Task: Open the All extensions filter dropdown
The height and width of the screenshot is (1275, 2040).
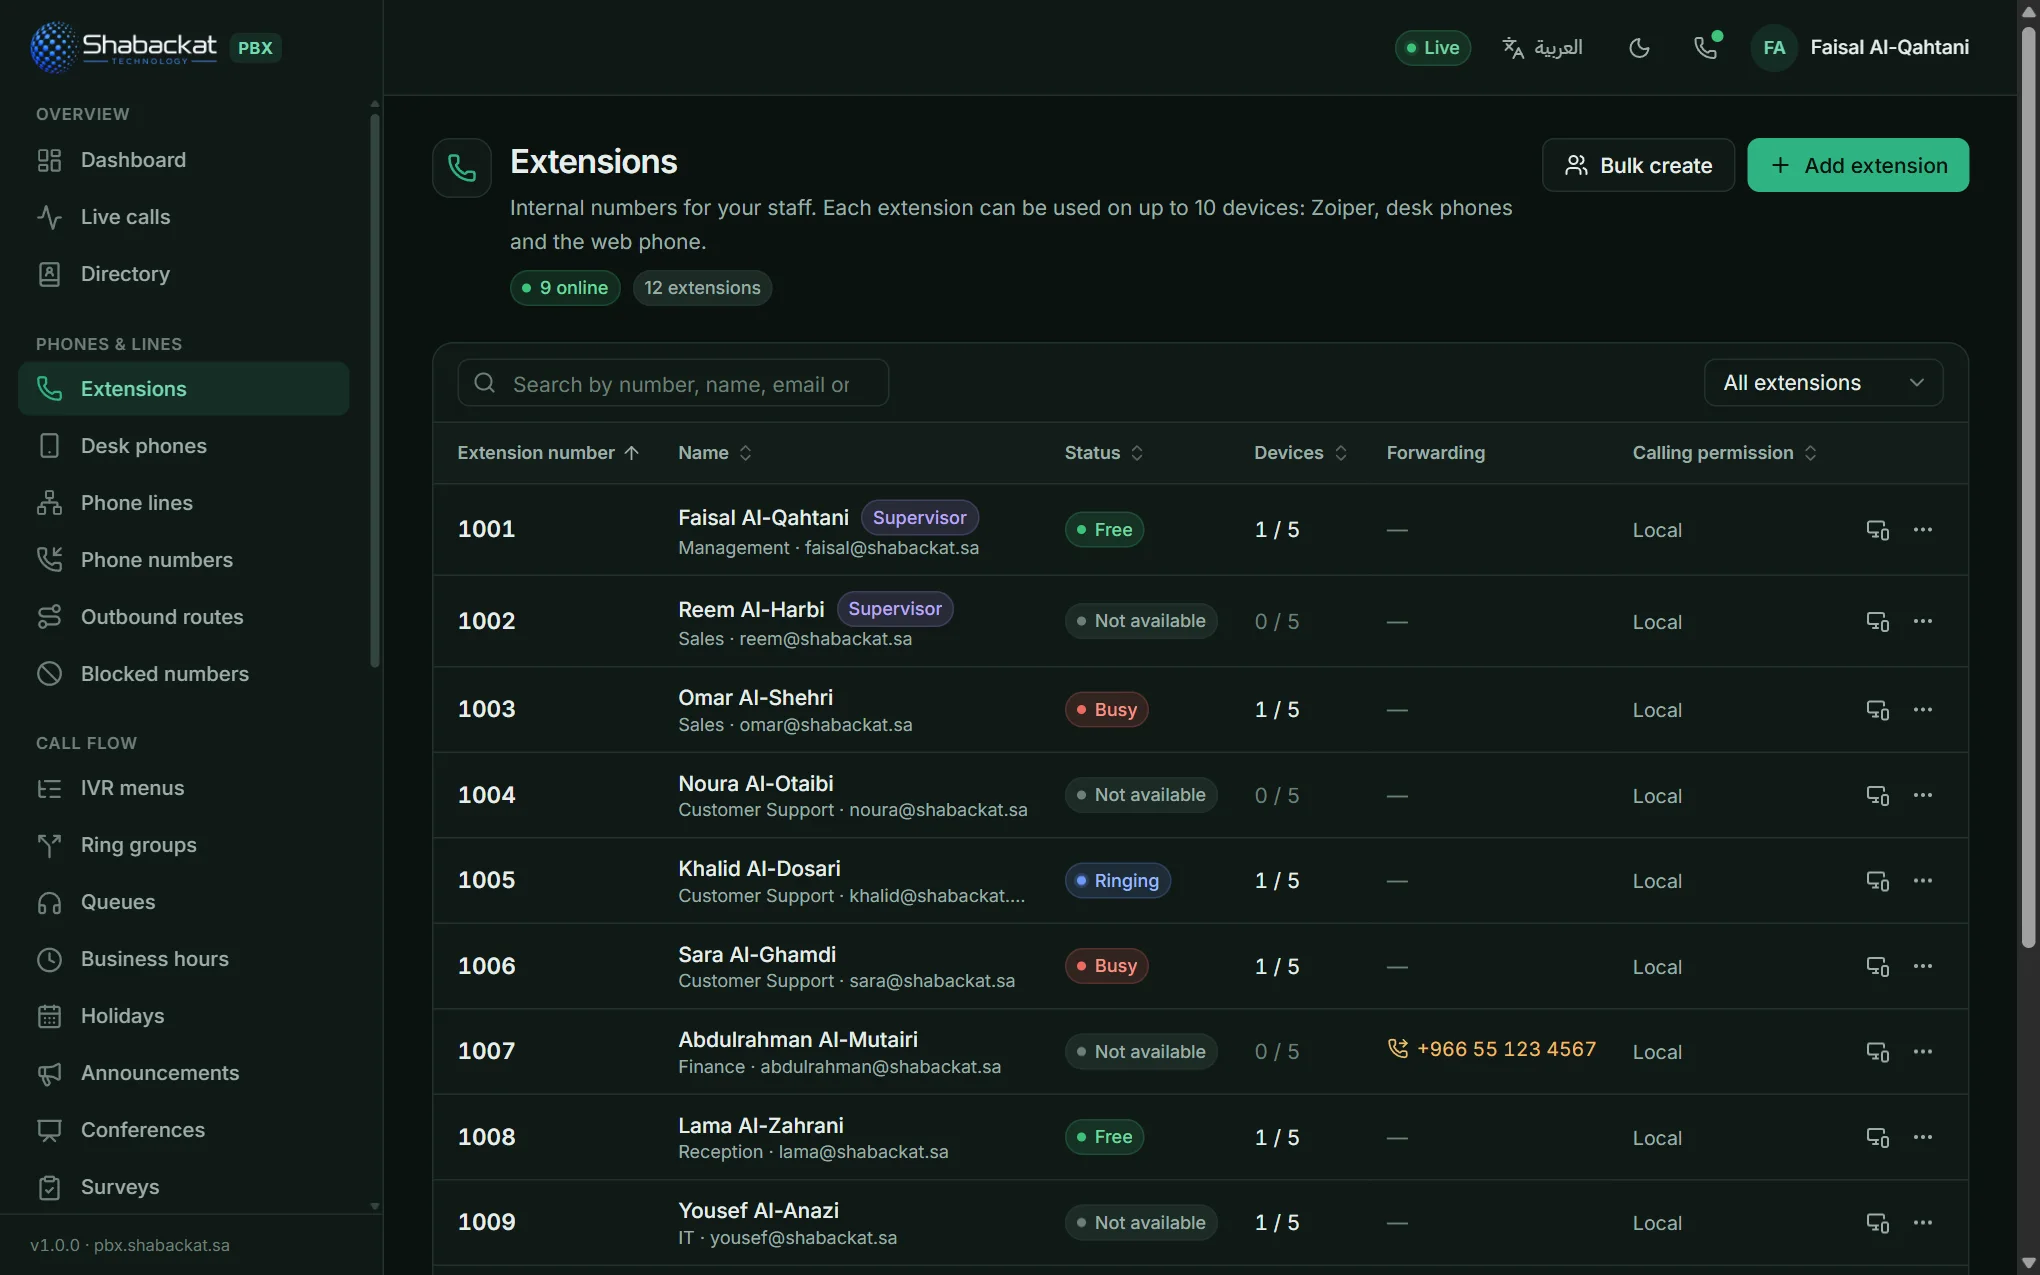Action: 1823,383
